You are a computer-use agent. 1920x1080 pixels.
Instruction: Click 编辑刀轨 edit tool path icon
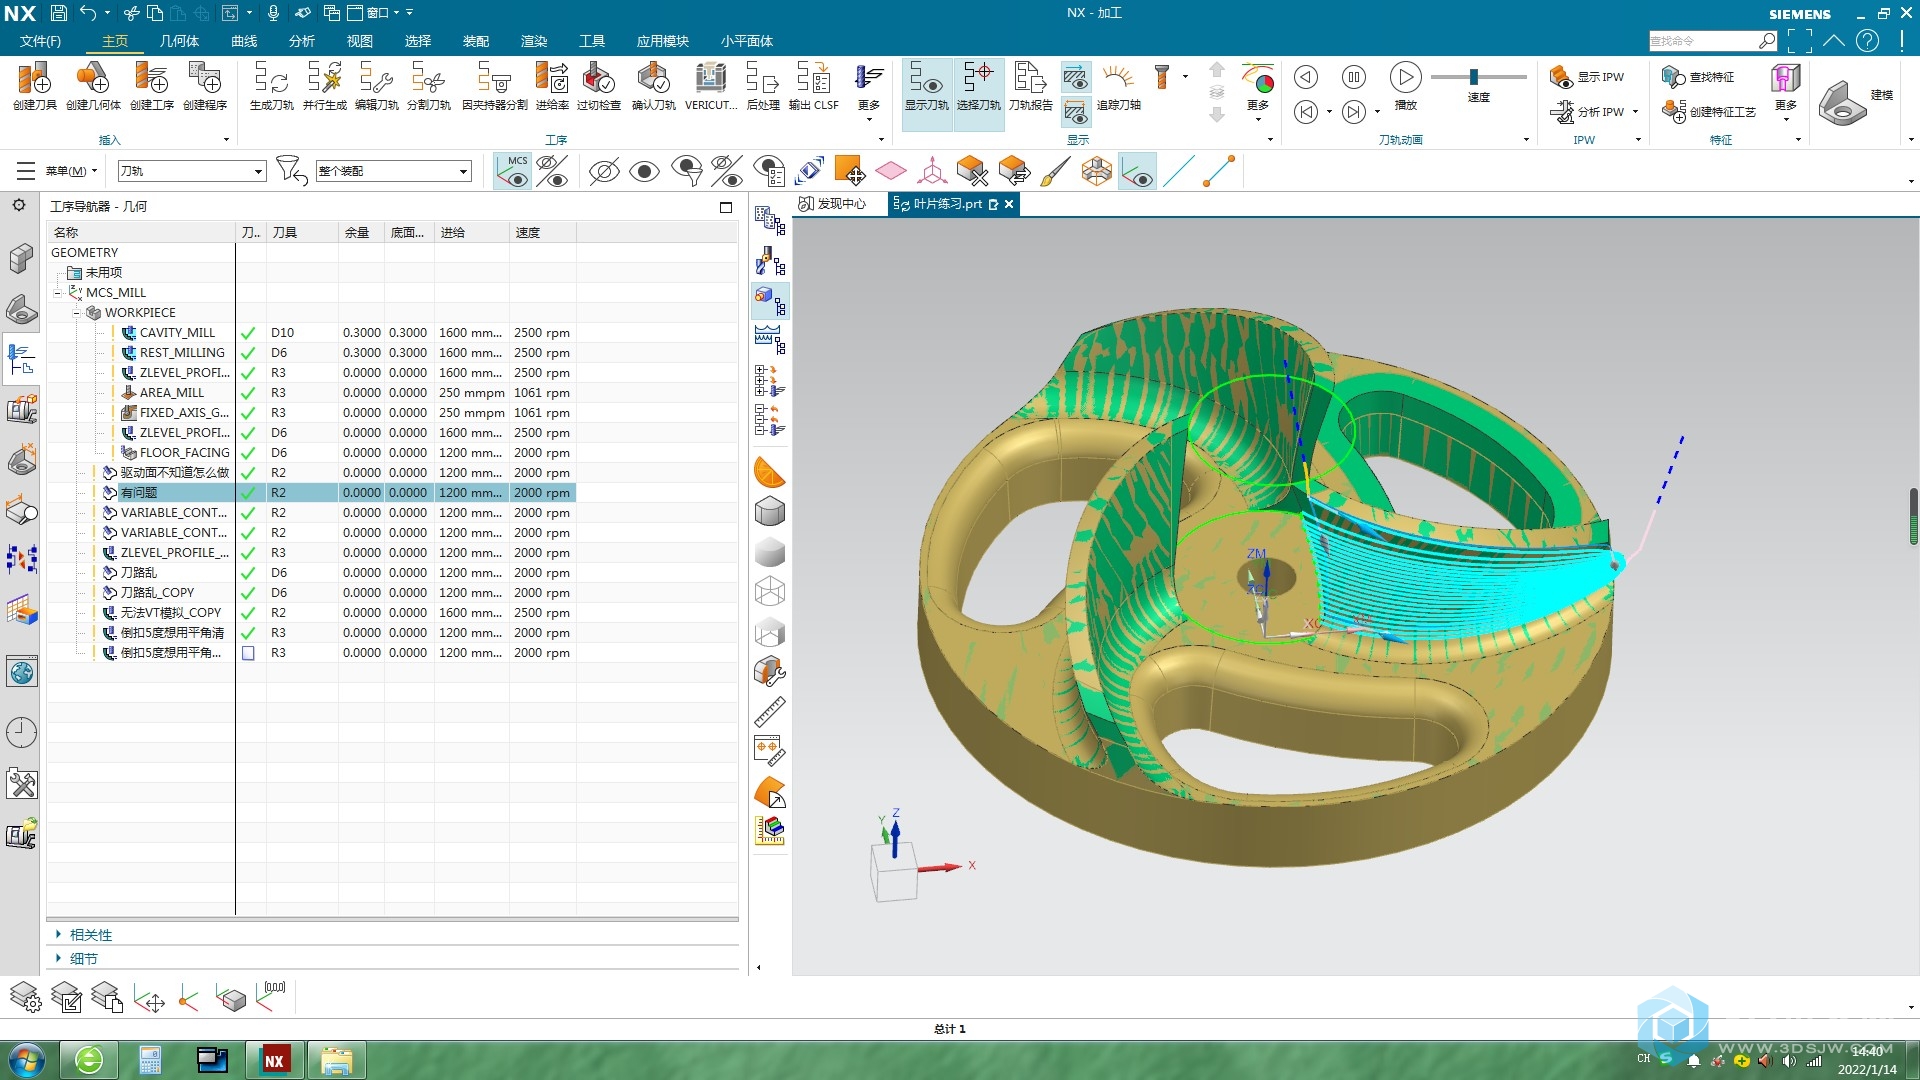pyautogui.click(x=376, y=86)
